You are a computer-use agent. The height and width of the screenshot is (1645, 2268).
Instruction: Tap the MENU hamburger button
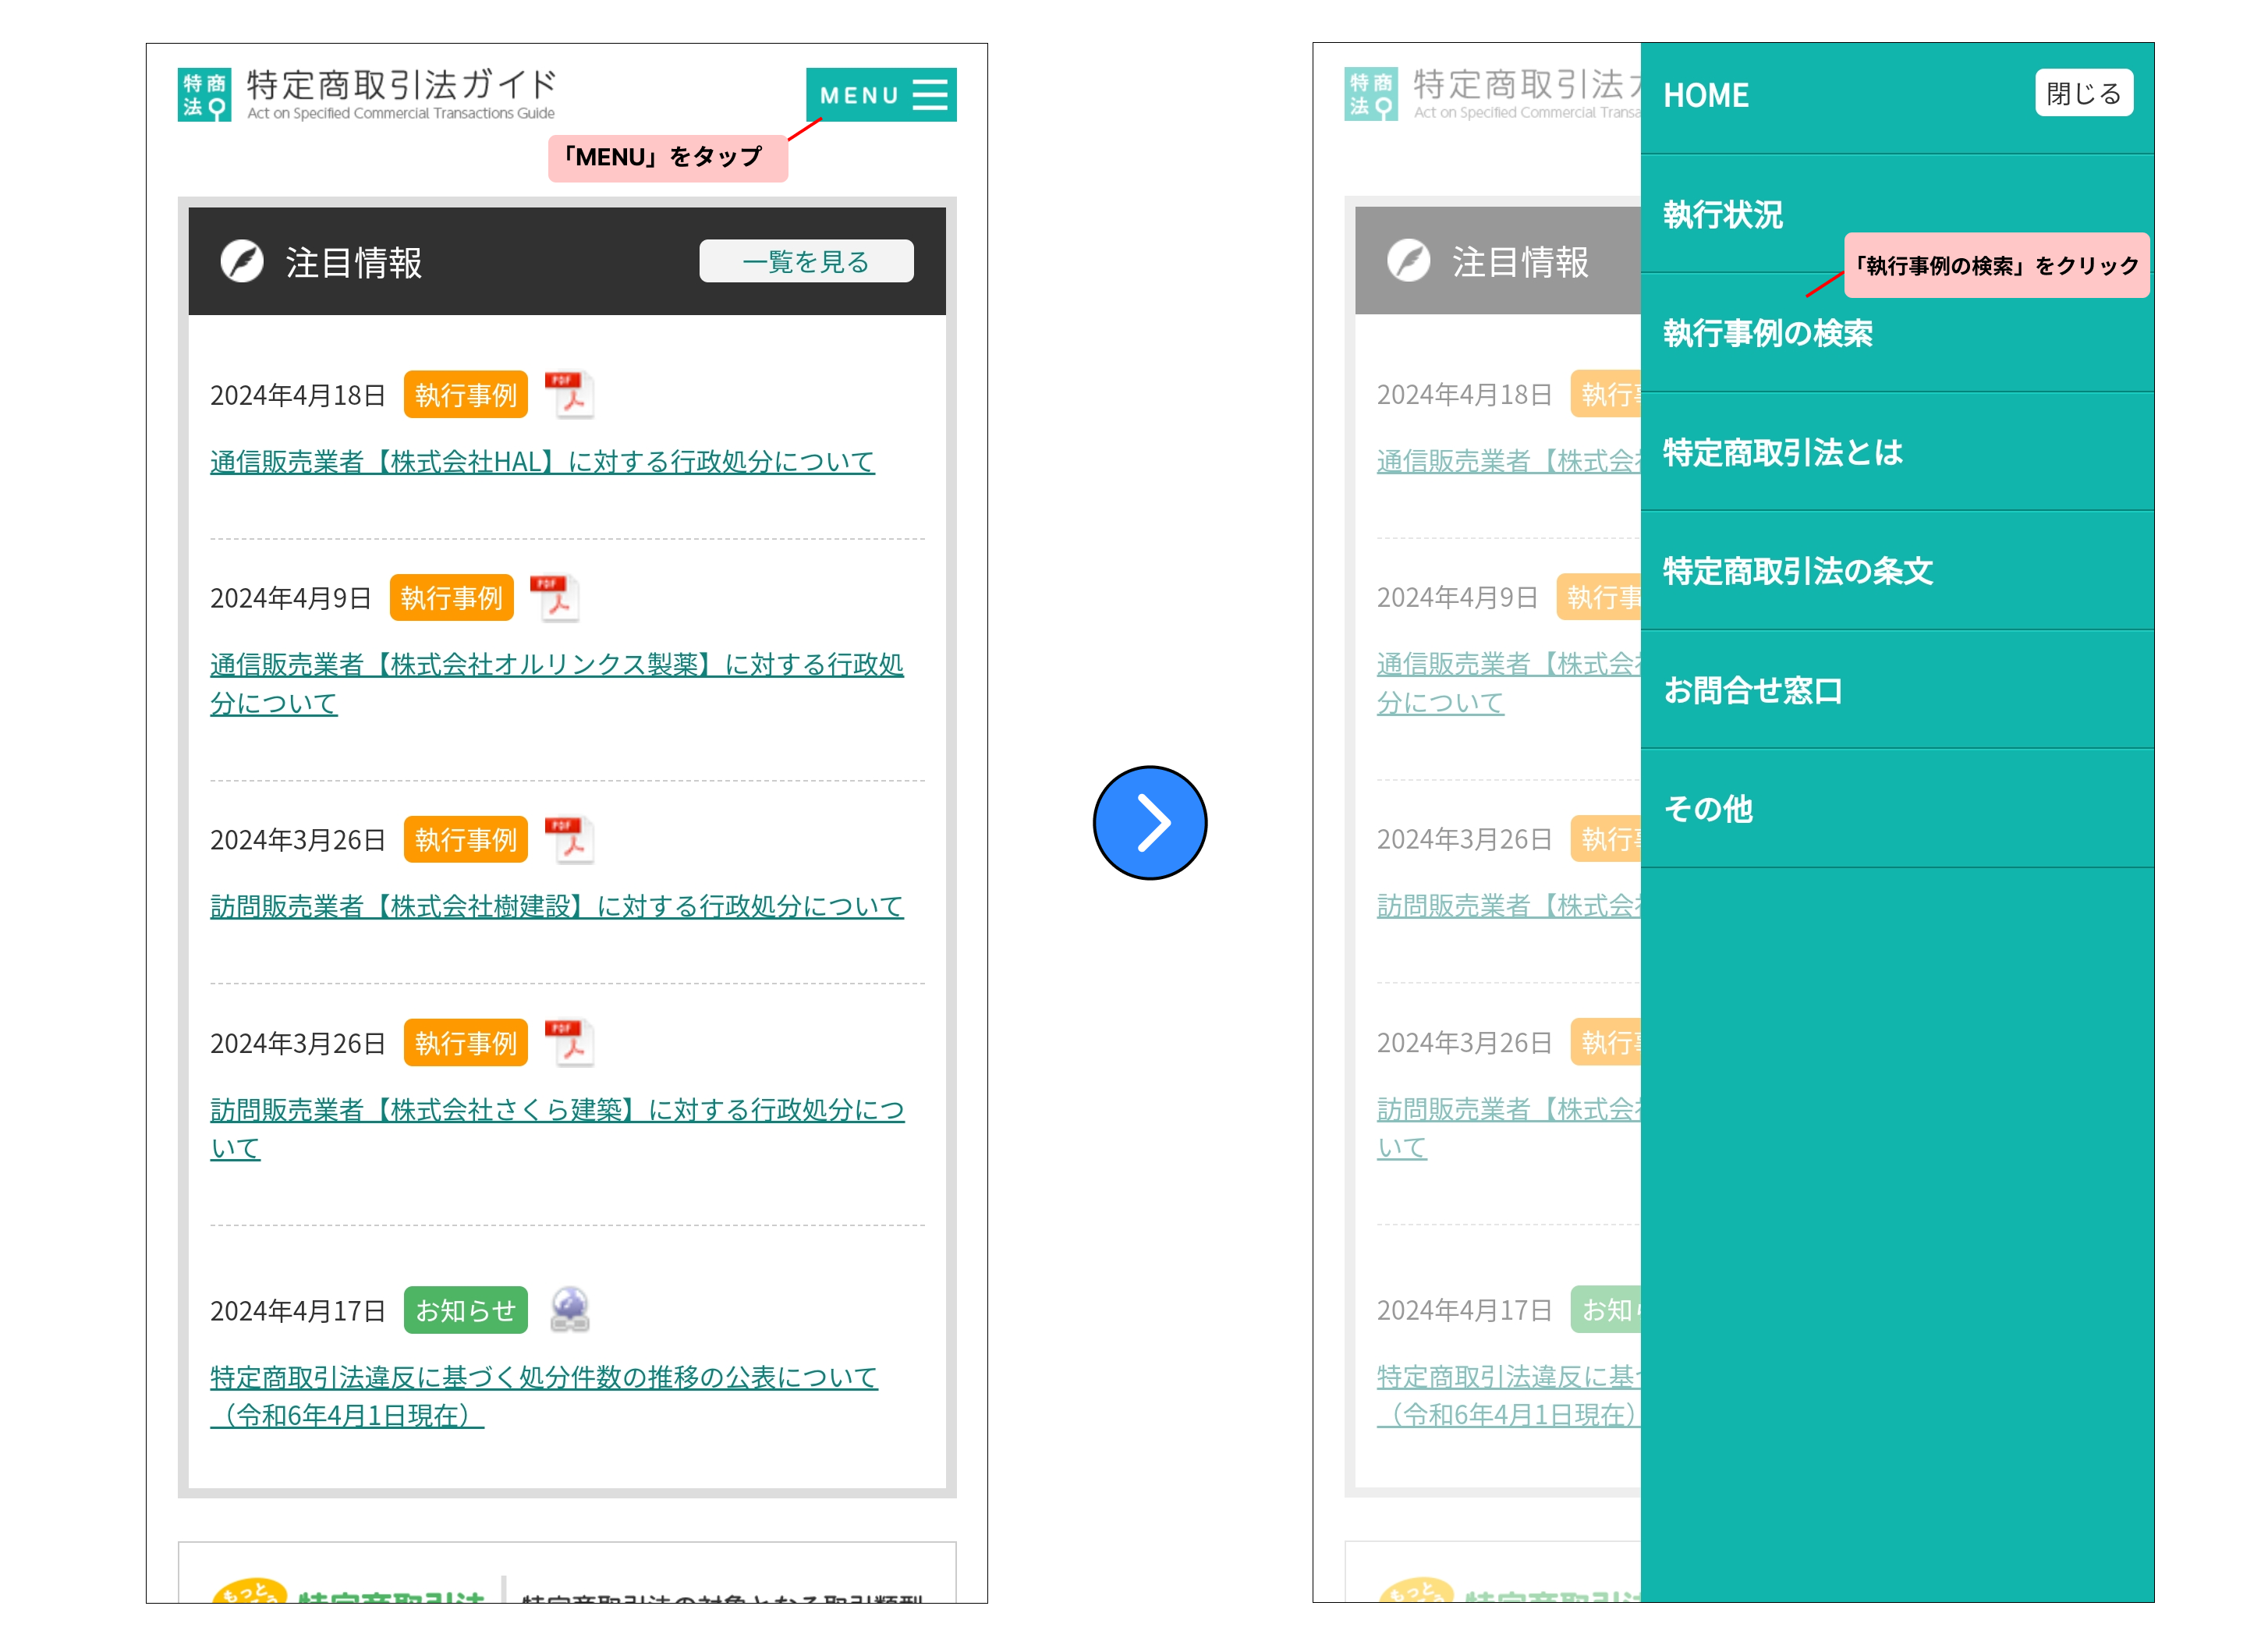pyautogui.click(x=880, y=95)
